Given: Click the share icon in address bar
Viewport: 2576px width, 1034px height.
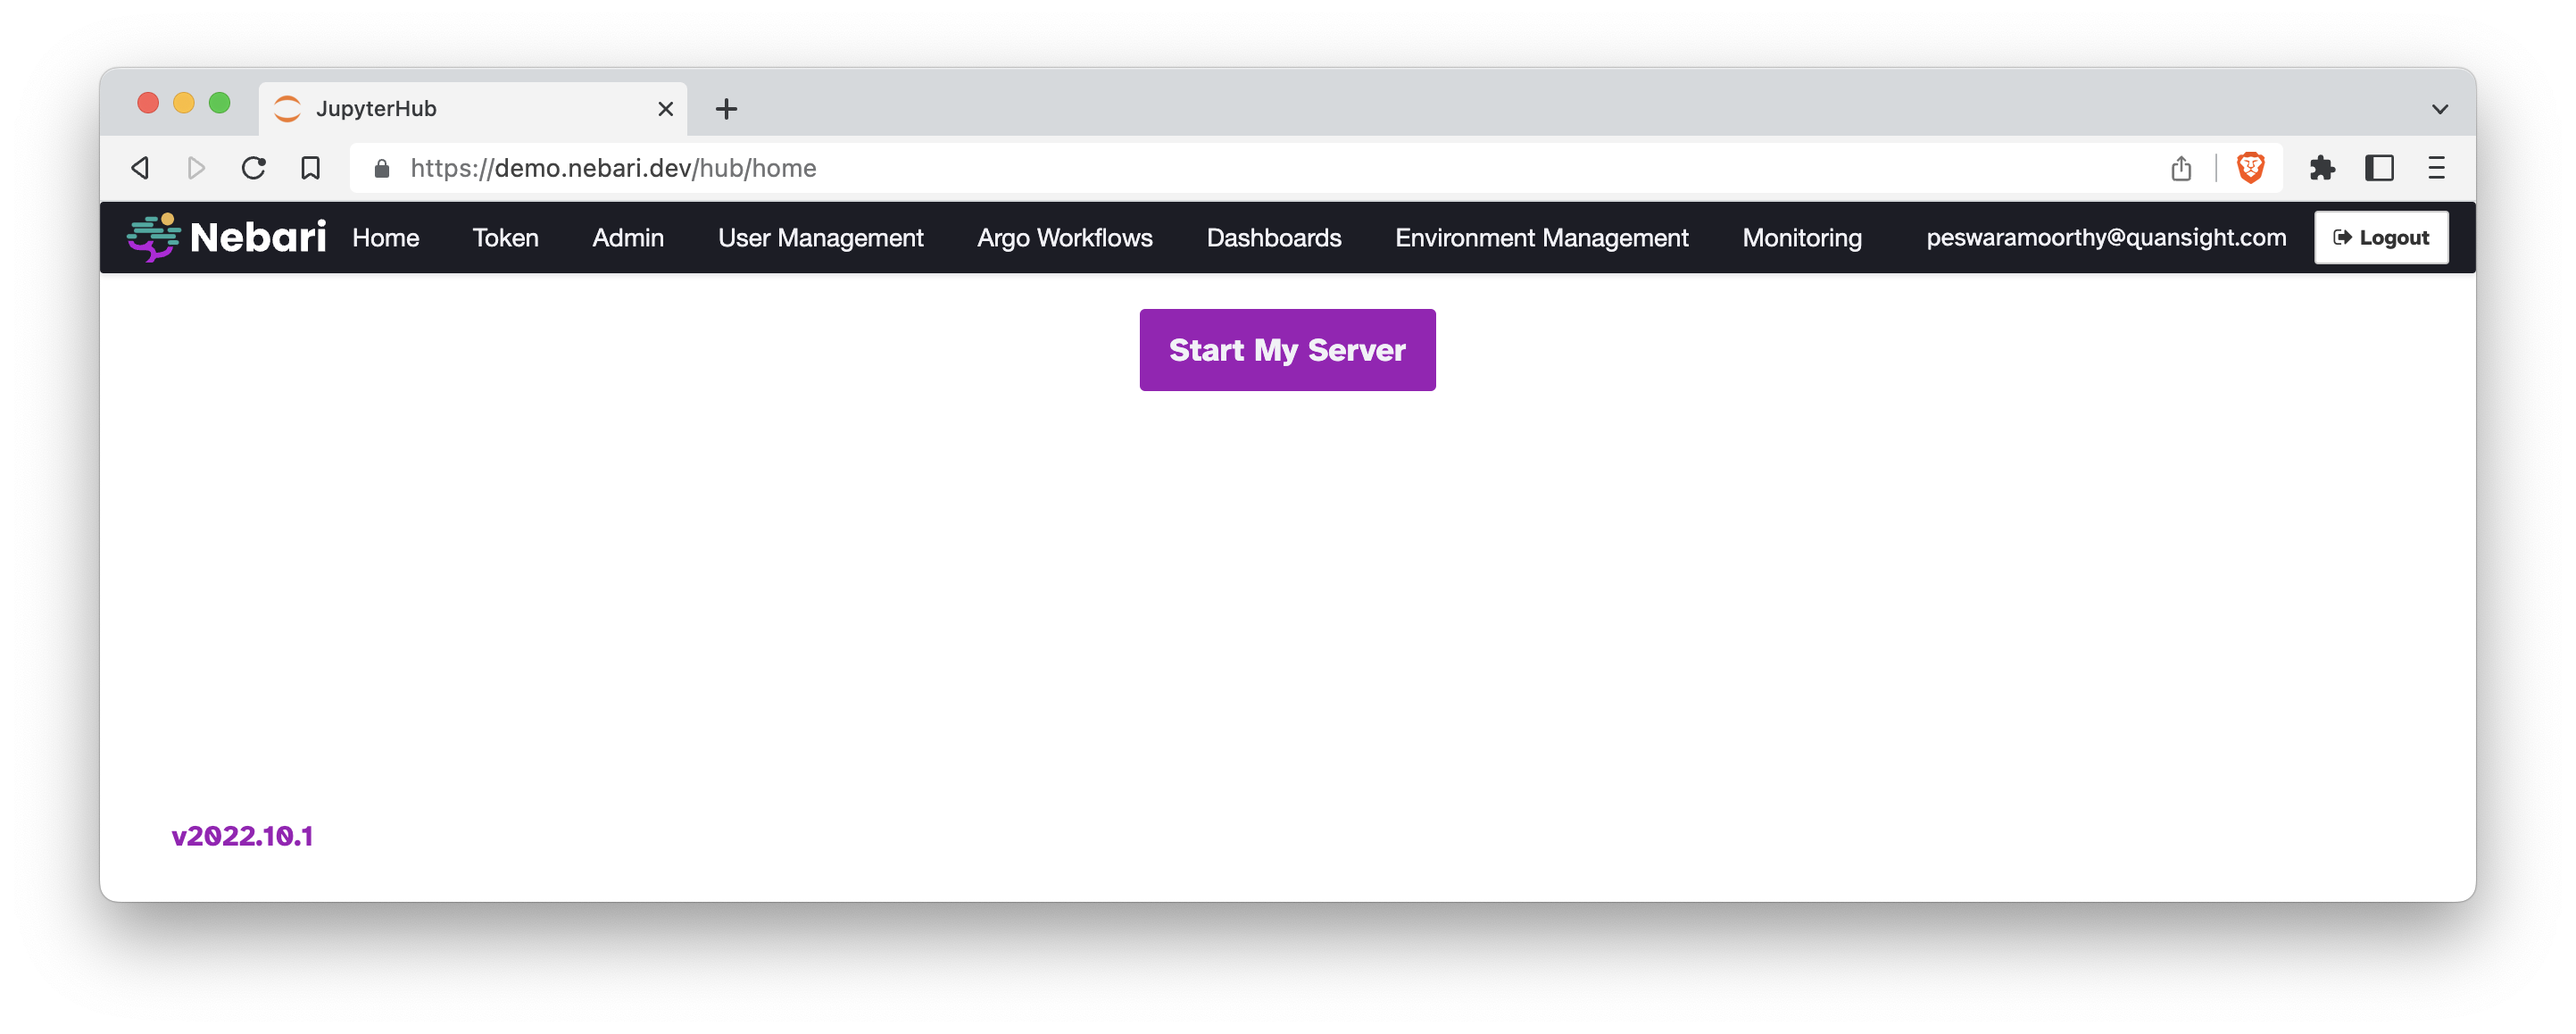Looking at the screenshot, I should (x=2181, y=168).
